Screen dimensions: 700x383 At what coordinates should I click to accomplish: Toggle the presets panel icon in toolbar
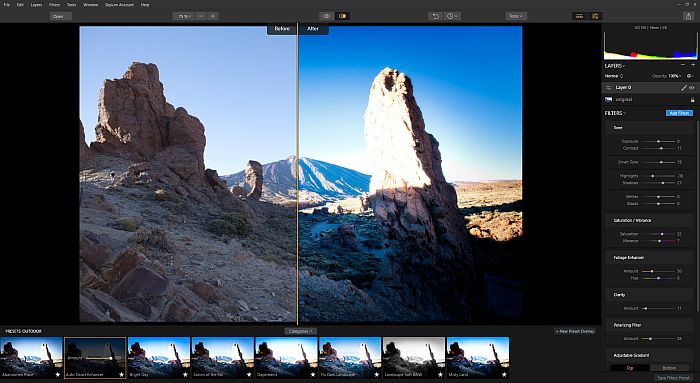579,16
